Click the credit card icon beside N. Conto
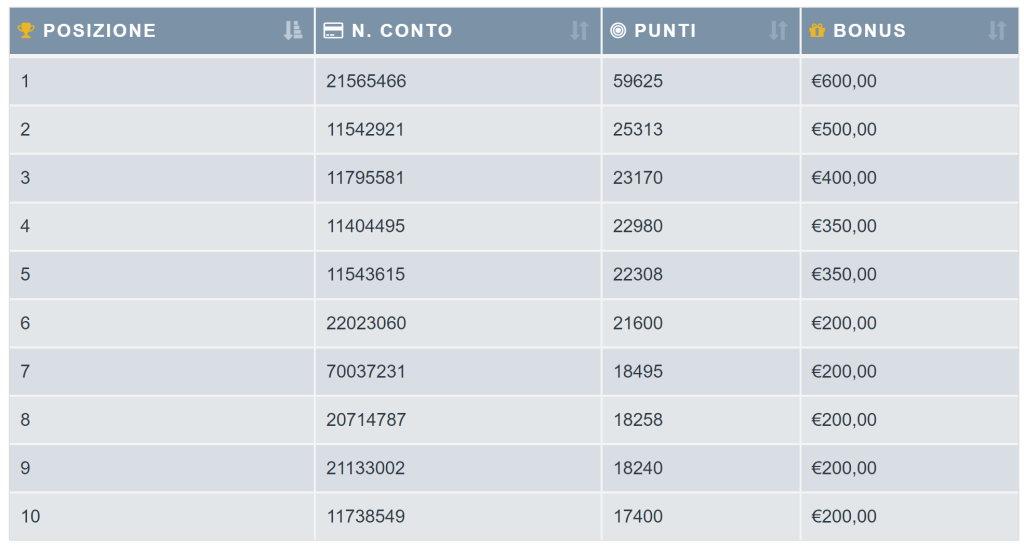Screen dimensions: 1024x548 (x=333, y=31)
